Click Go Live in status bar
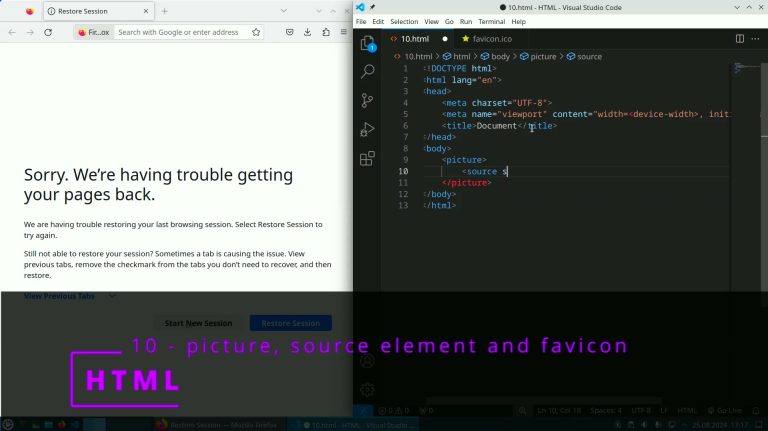The height and width of the screenshot is (431, 768). point(725,410)
